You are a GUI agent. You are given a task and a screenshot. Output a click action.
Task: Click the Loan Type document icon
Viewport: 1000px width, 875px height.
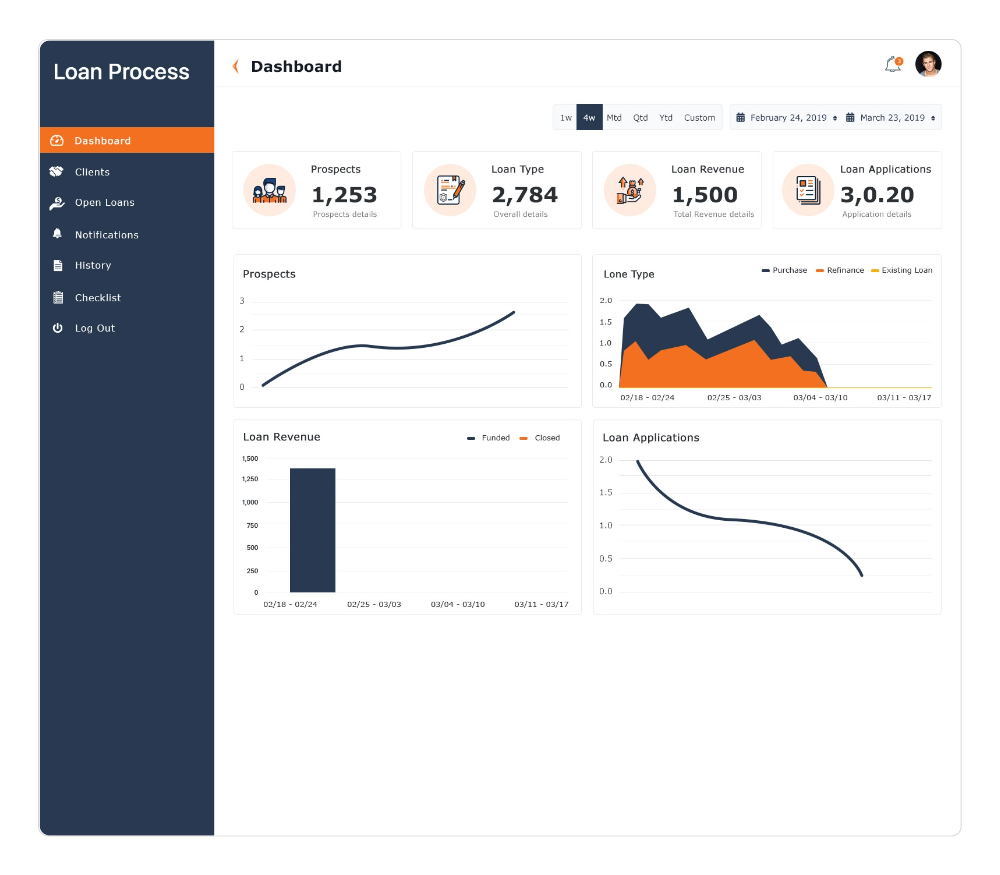pos(450,190)
